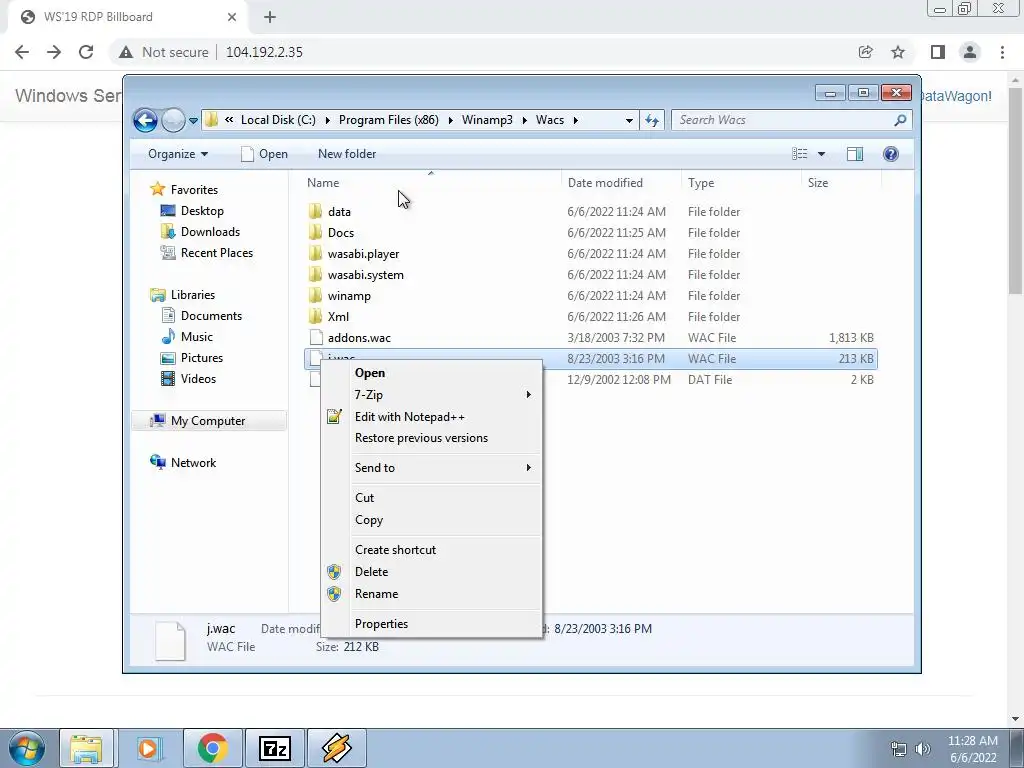
Task: Select Libraries in navigation pane
Action: coord(193,295)
